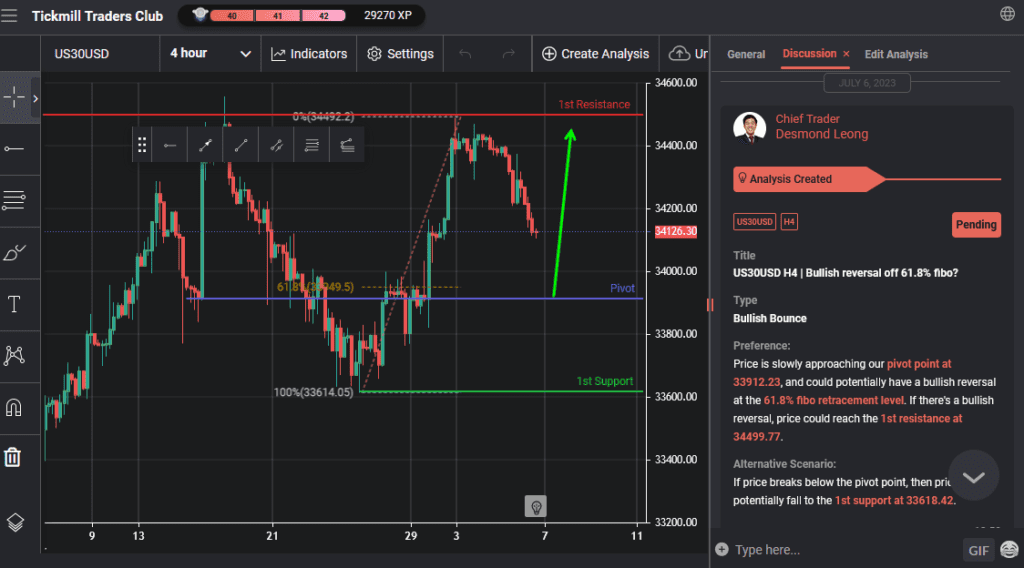Switch to the General tab
The image size is (1024, 568).
[x=746, y=54]
